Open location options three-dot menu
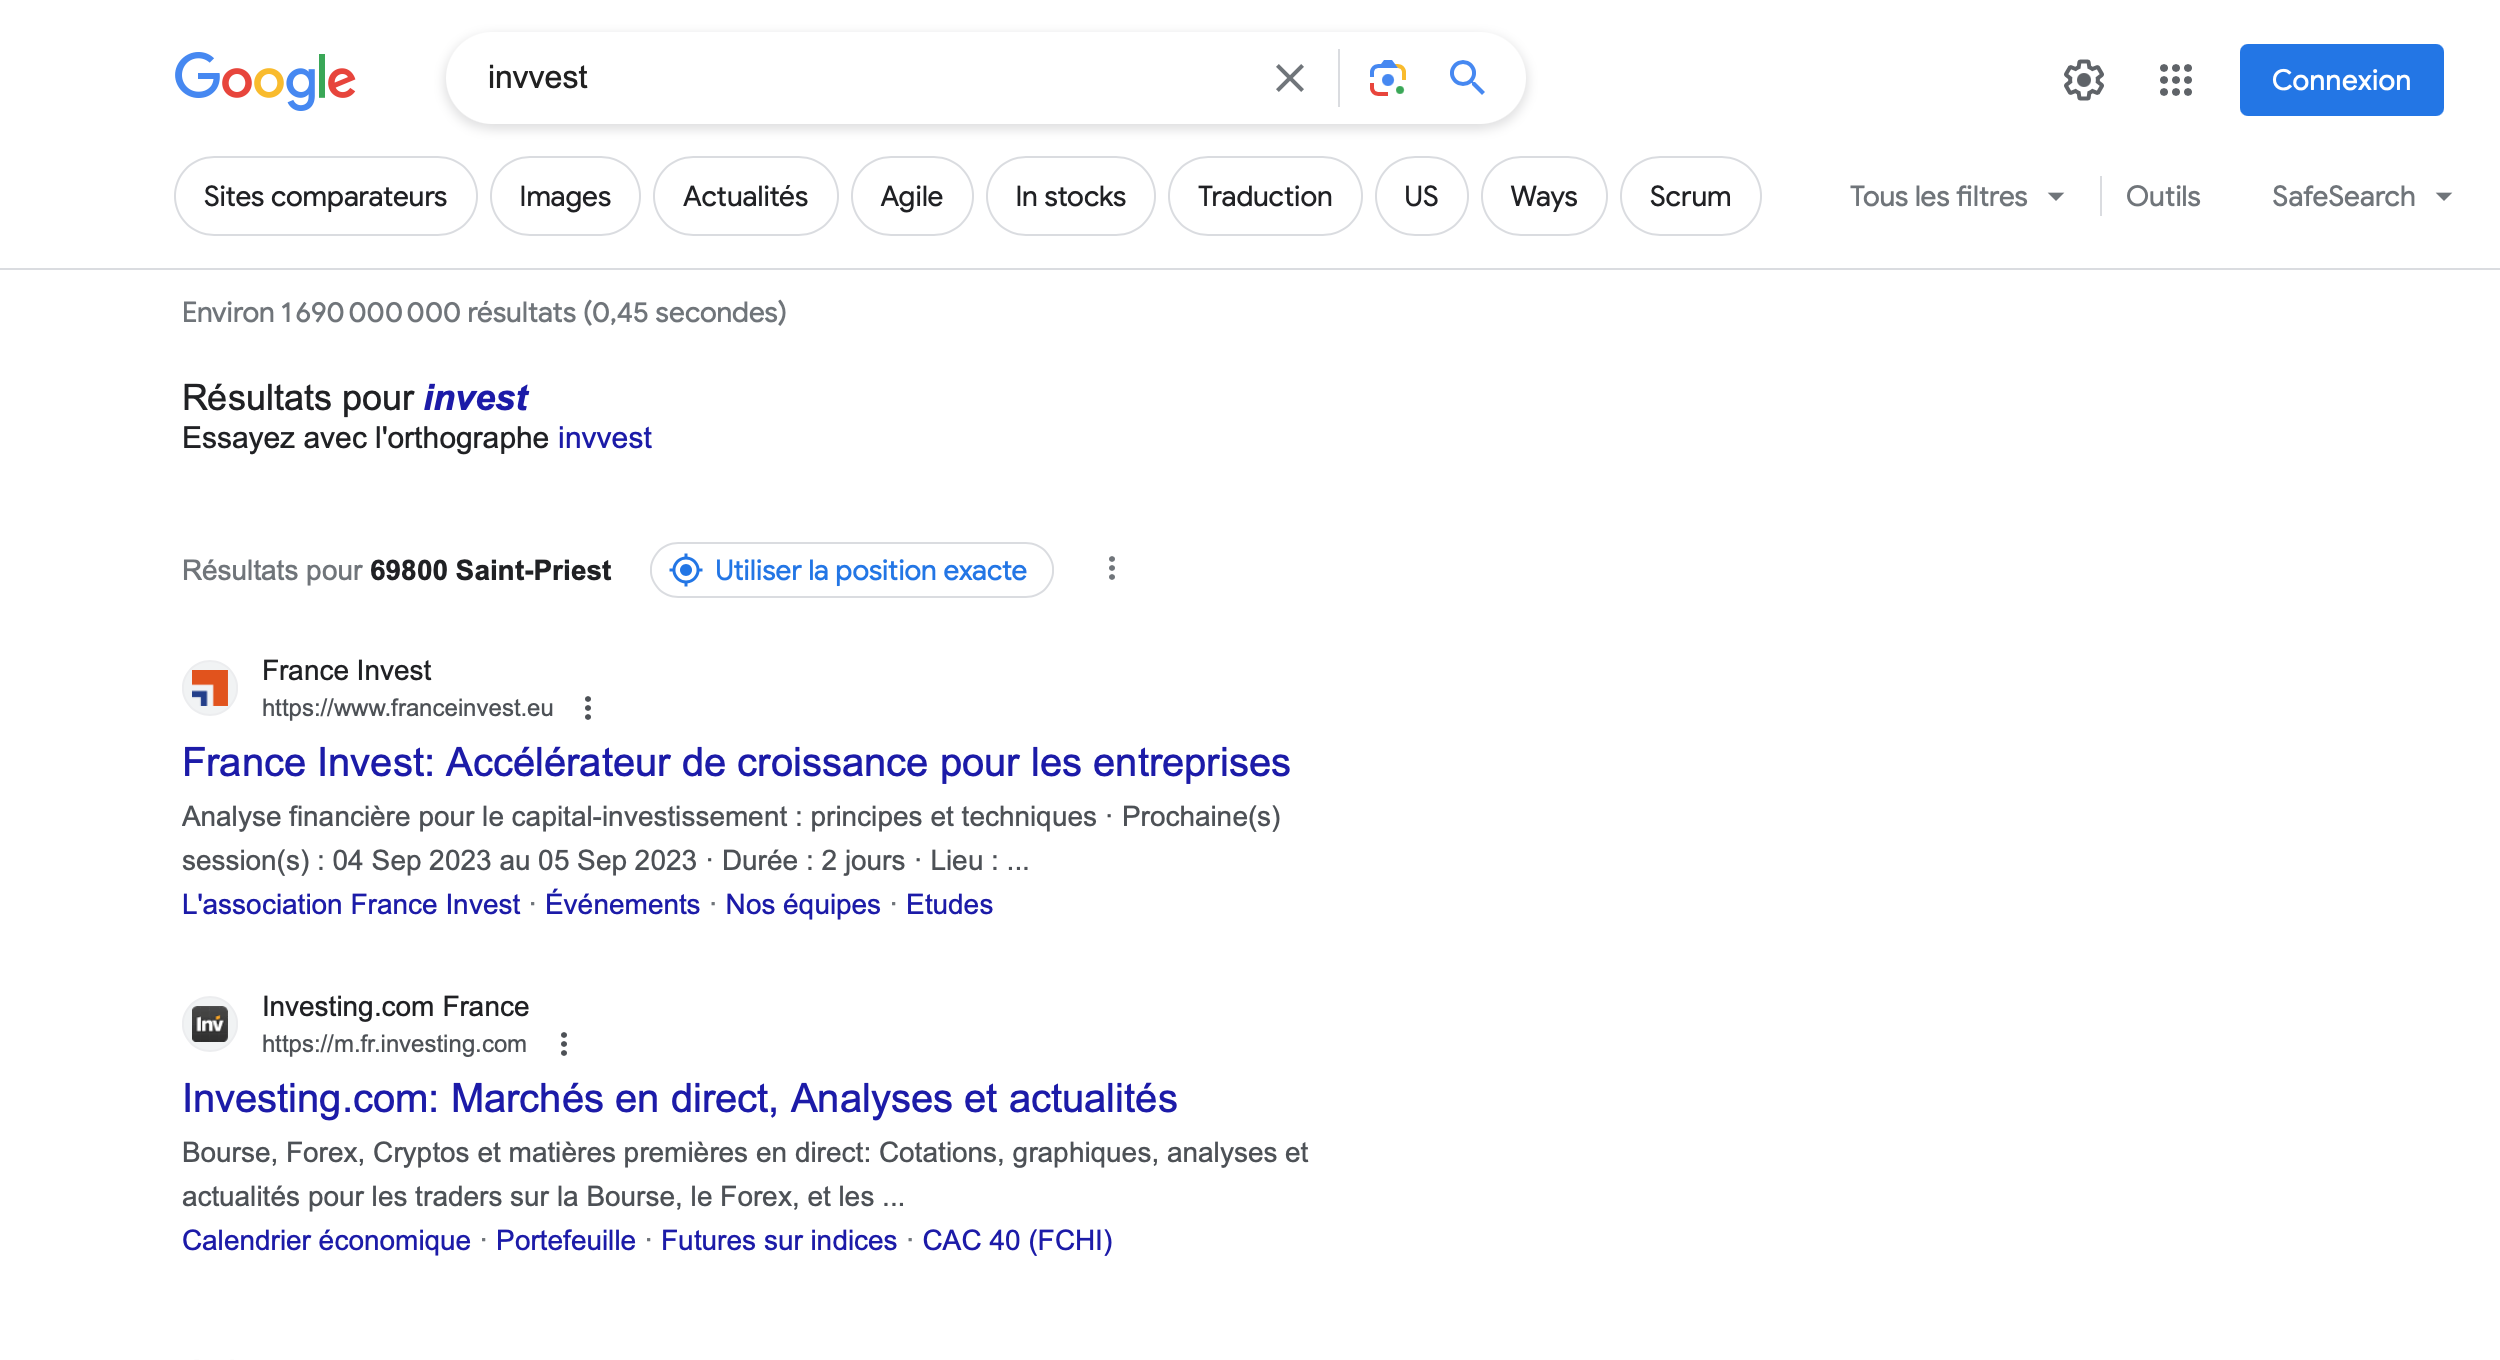The image size is (2500, 1360). point(1111,569)
